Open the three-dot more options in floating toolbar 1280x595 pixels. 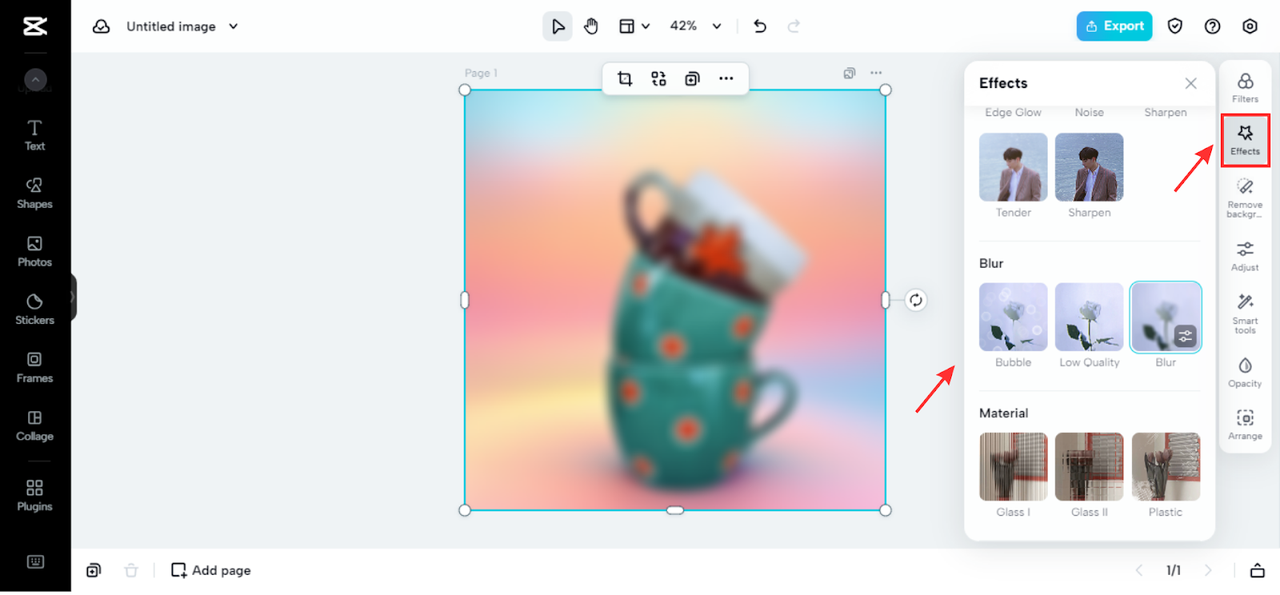726,79
